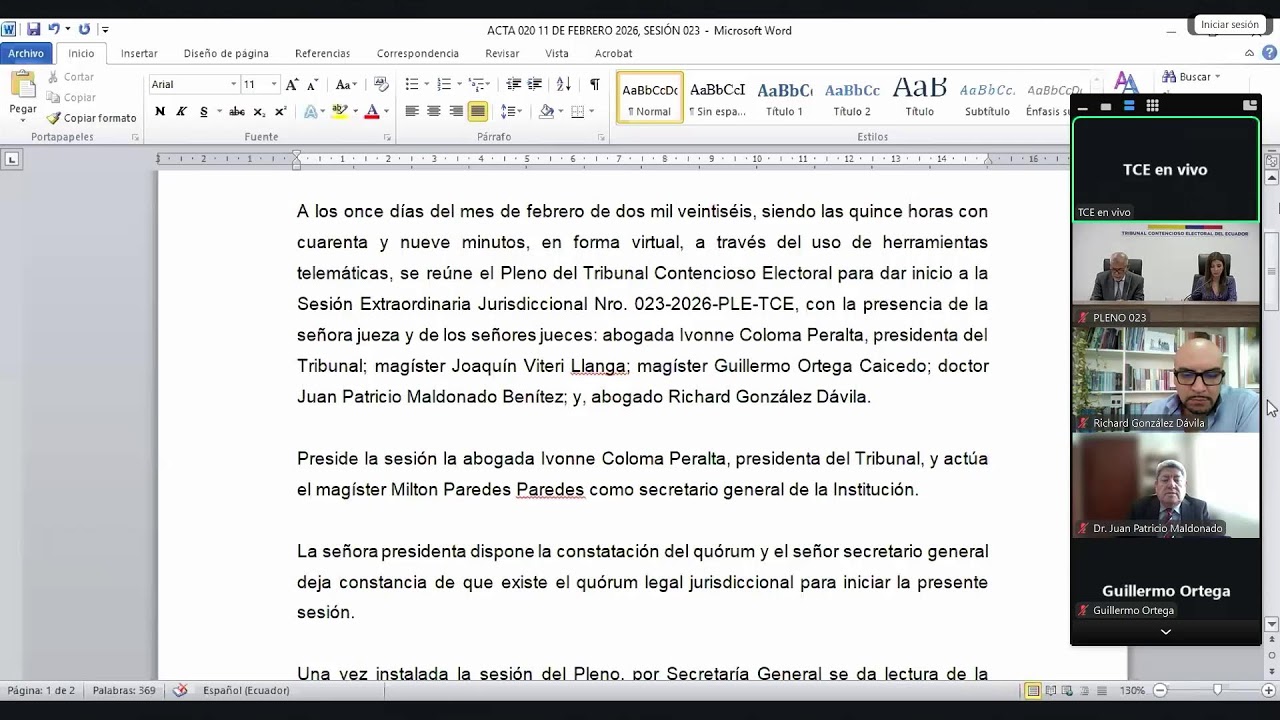Center the paragraph text
Image resolution: width=1280 pixels, height=720 pixels.
click(x=434, y=112)
